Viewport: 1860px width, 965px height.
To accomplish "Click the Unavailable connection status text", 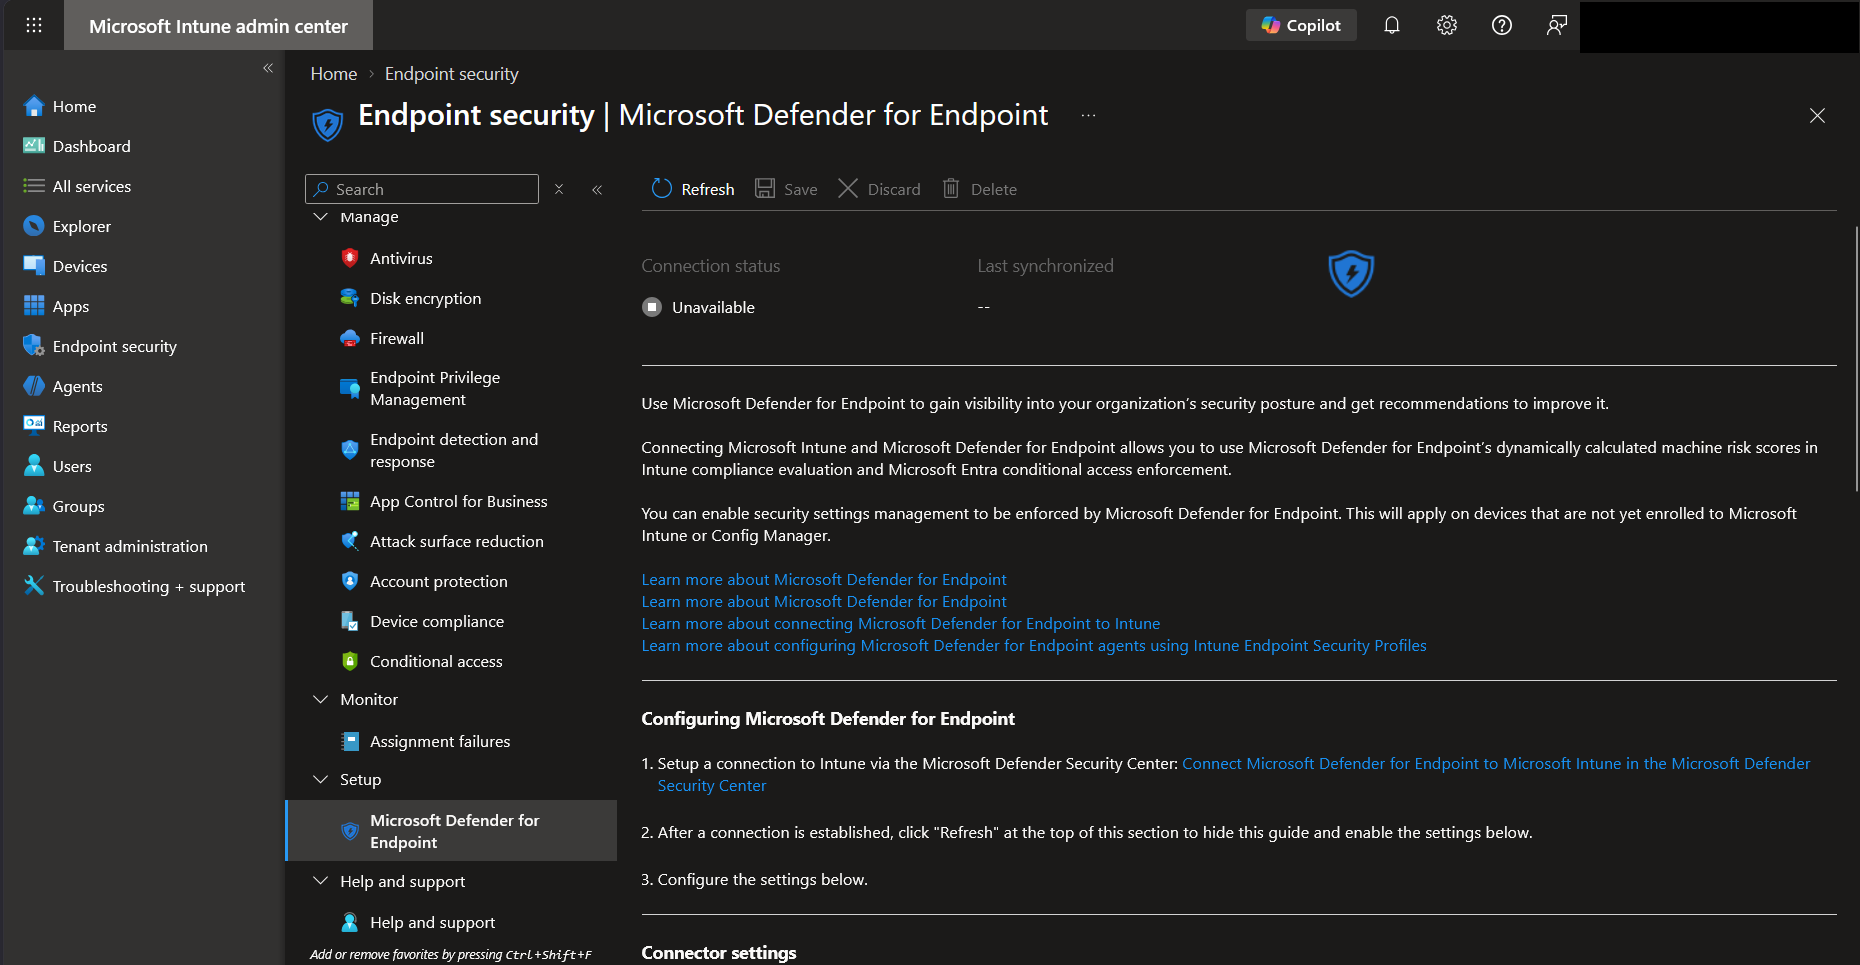I will (x=713, y=307).
